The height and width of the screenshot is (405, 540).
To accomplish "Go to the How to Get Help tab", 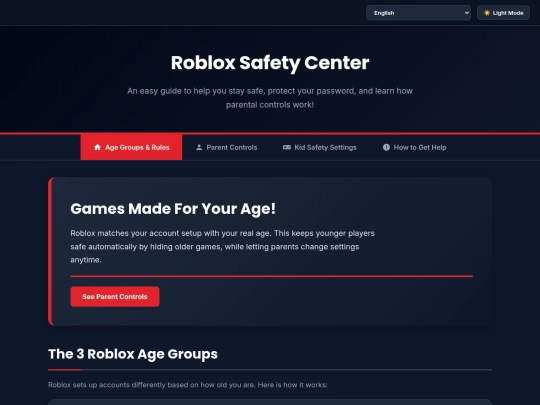I will 415,147.
